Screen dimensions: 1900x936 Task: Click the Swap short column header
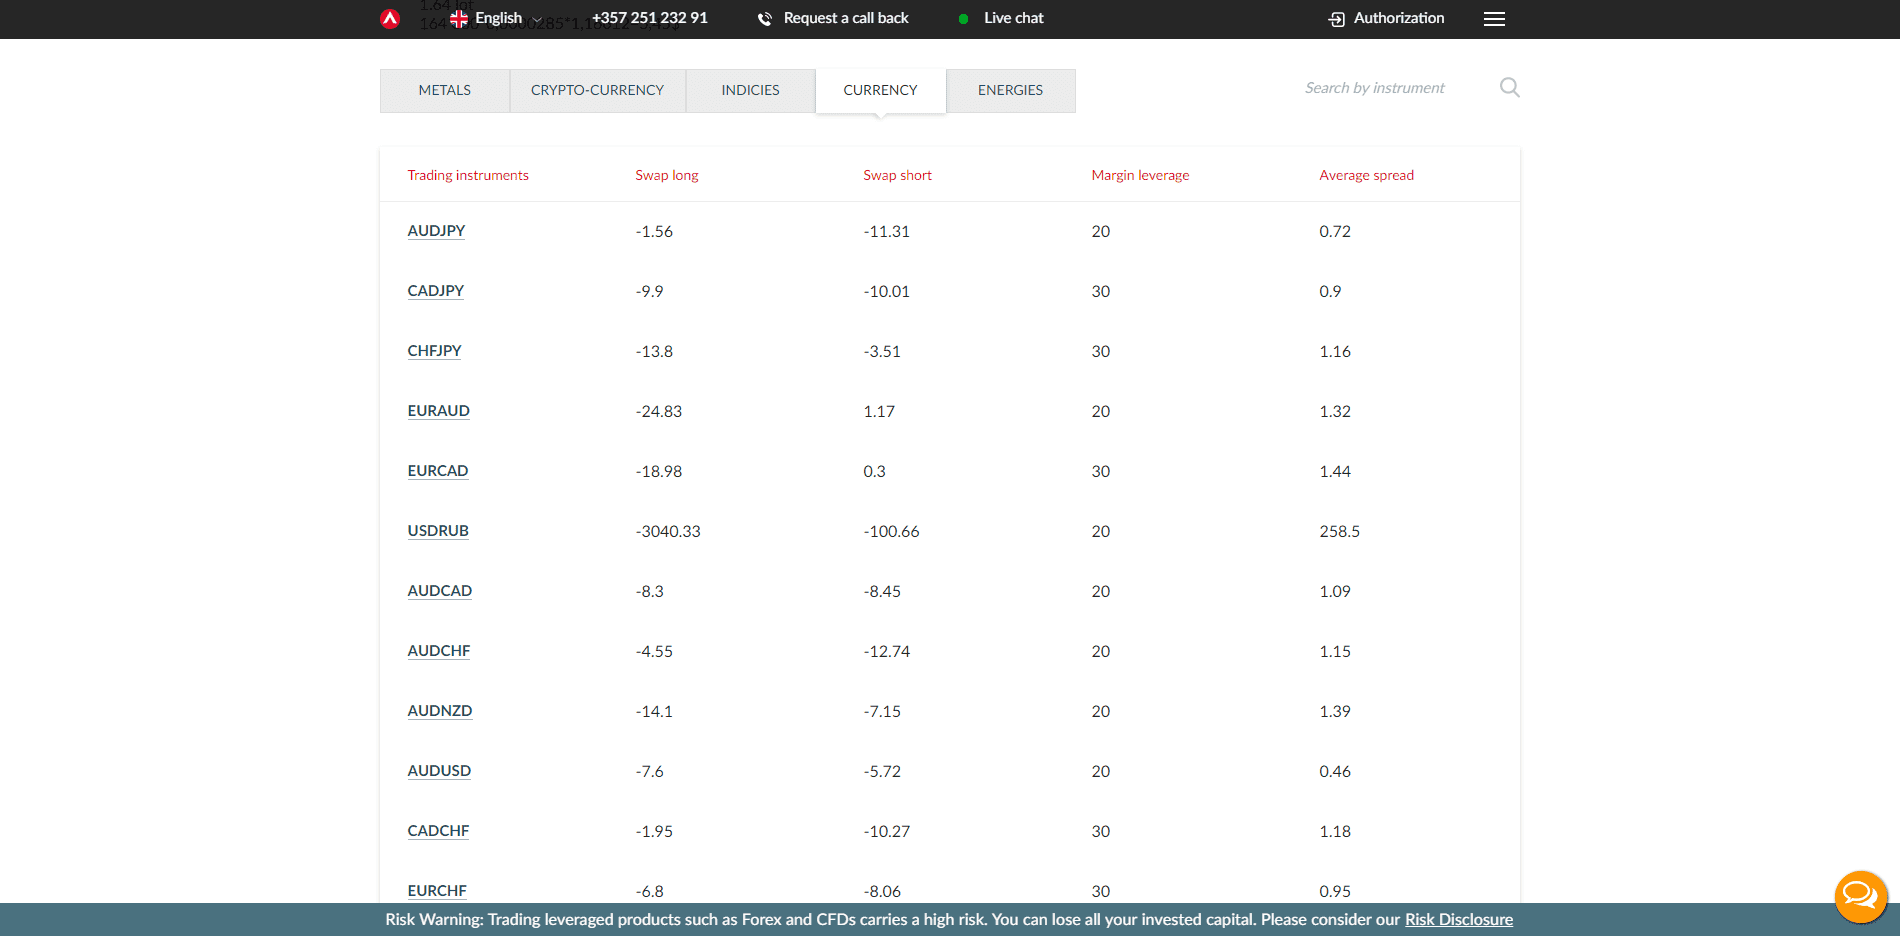pos(898,175)
